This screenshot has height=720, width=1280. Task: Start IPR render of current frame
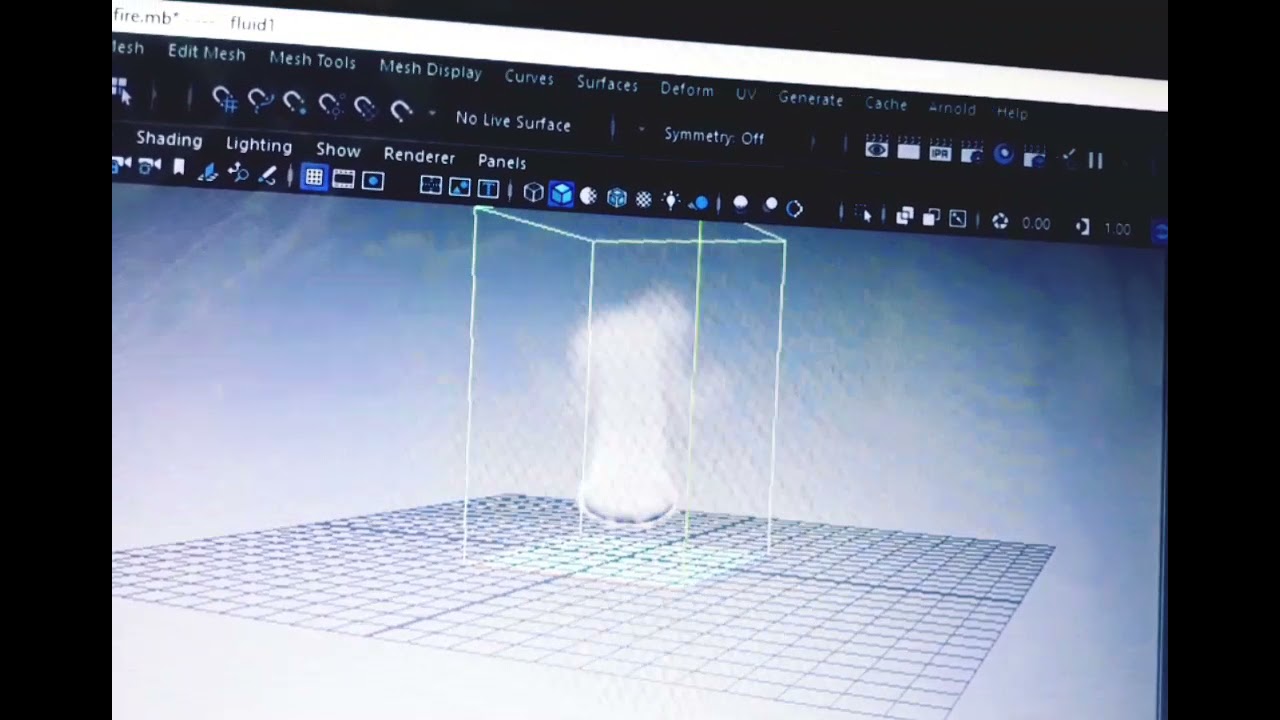940,152
